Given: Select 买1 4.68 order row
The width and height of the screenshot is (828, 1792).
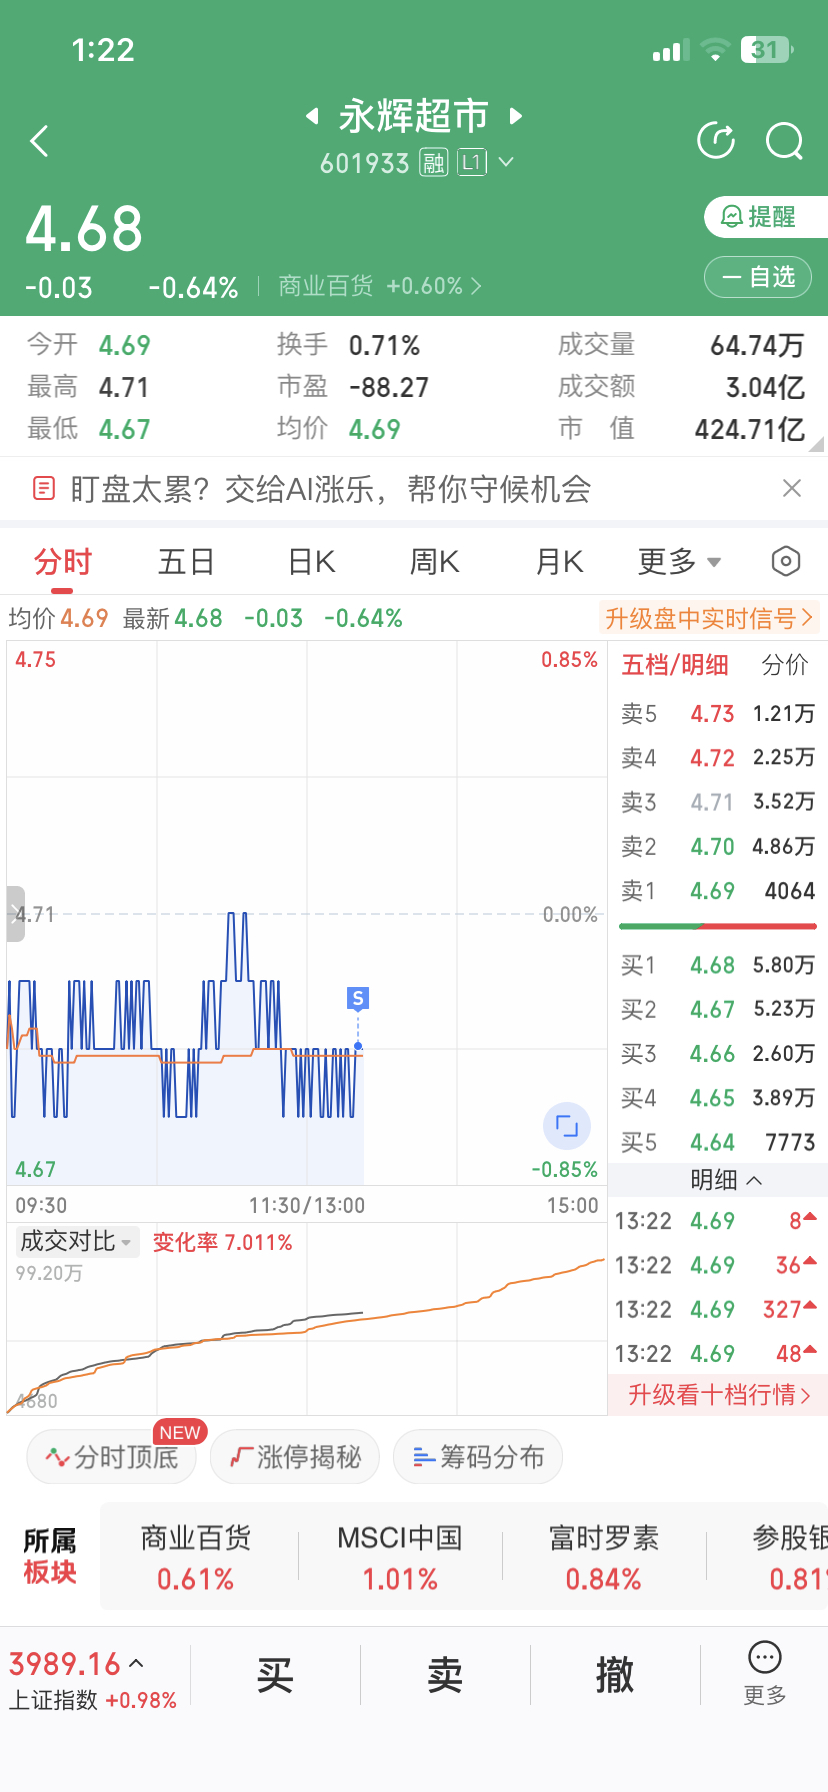Looking at the screenshot, I should click(x=718, y=965).
